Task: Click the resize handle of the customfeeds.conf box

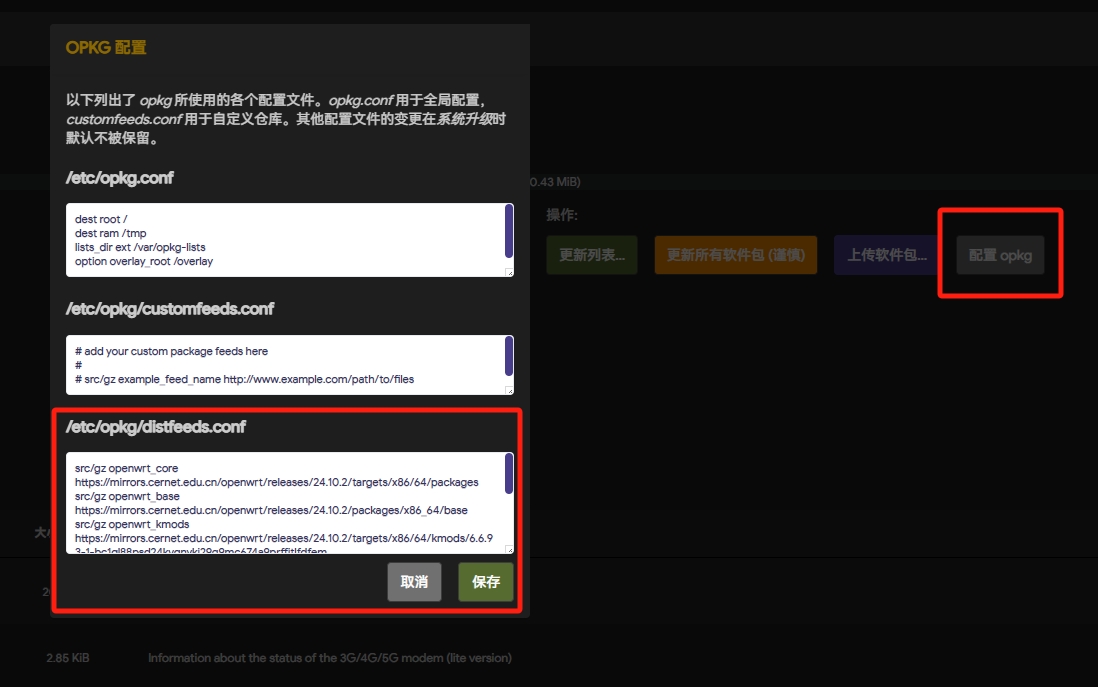Action: 509,390
